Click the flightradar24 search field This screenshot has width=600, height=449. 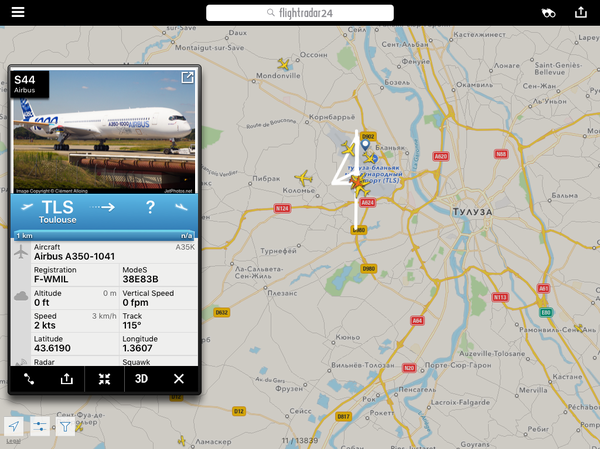point(300,13)
